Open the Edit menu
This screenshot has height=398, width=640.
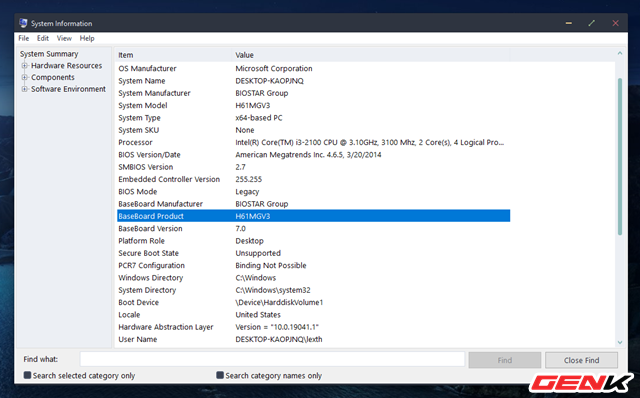pos(43,38)
